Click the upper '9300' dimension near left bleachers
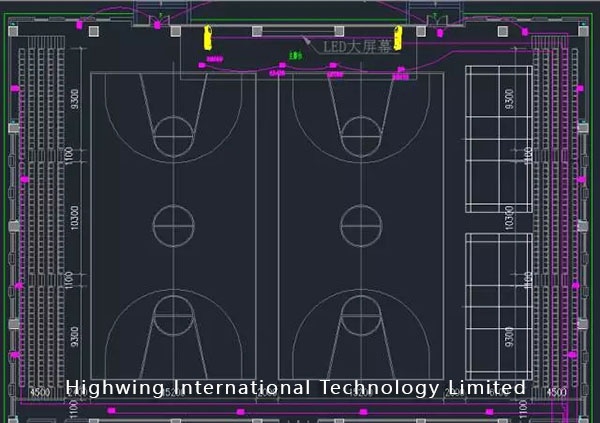Viewport: 600px width, 423px height. click(x=75, y=99)
